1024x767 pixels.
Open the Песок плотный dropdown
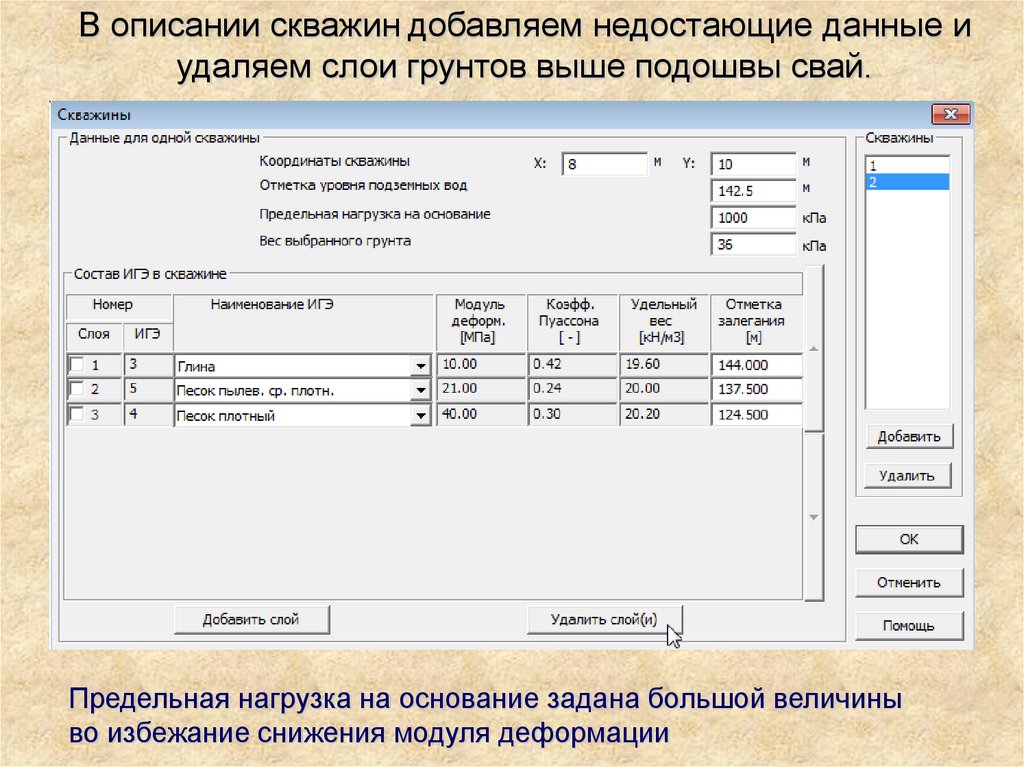point(421,416)
